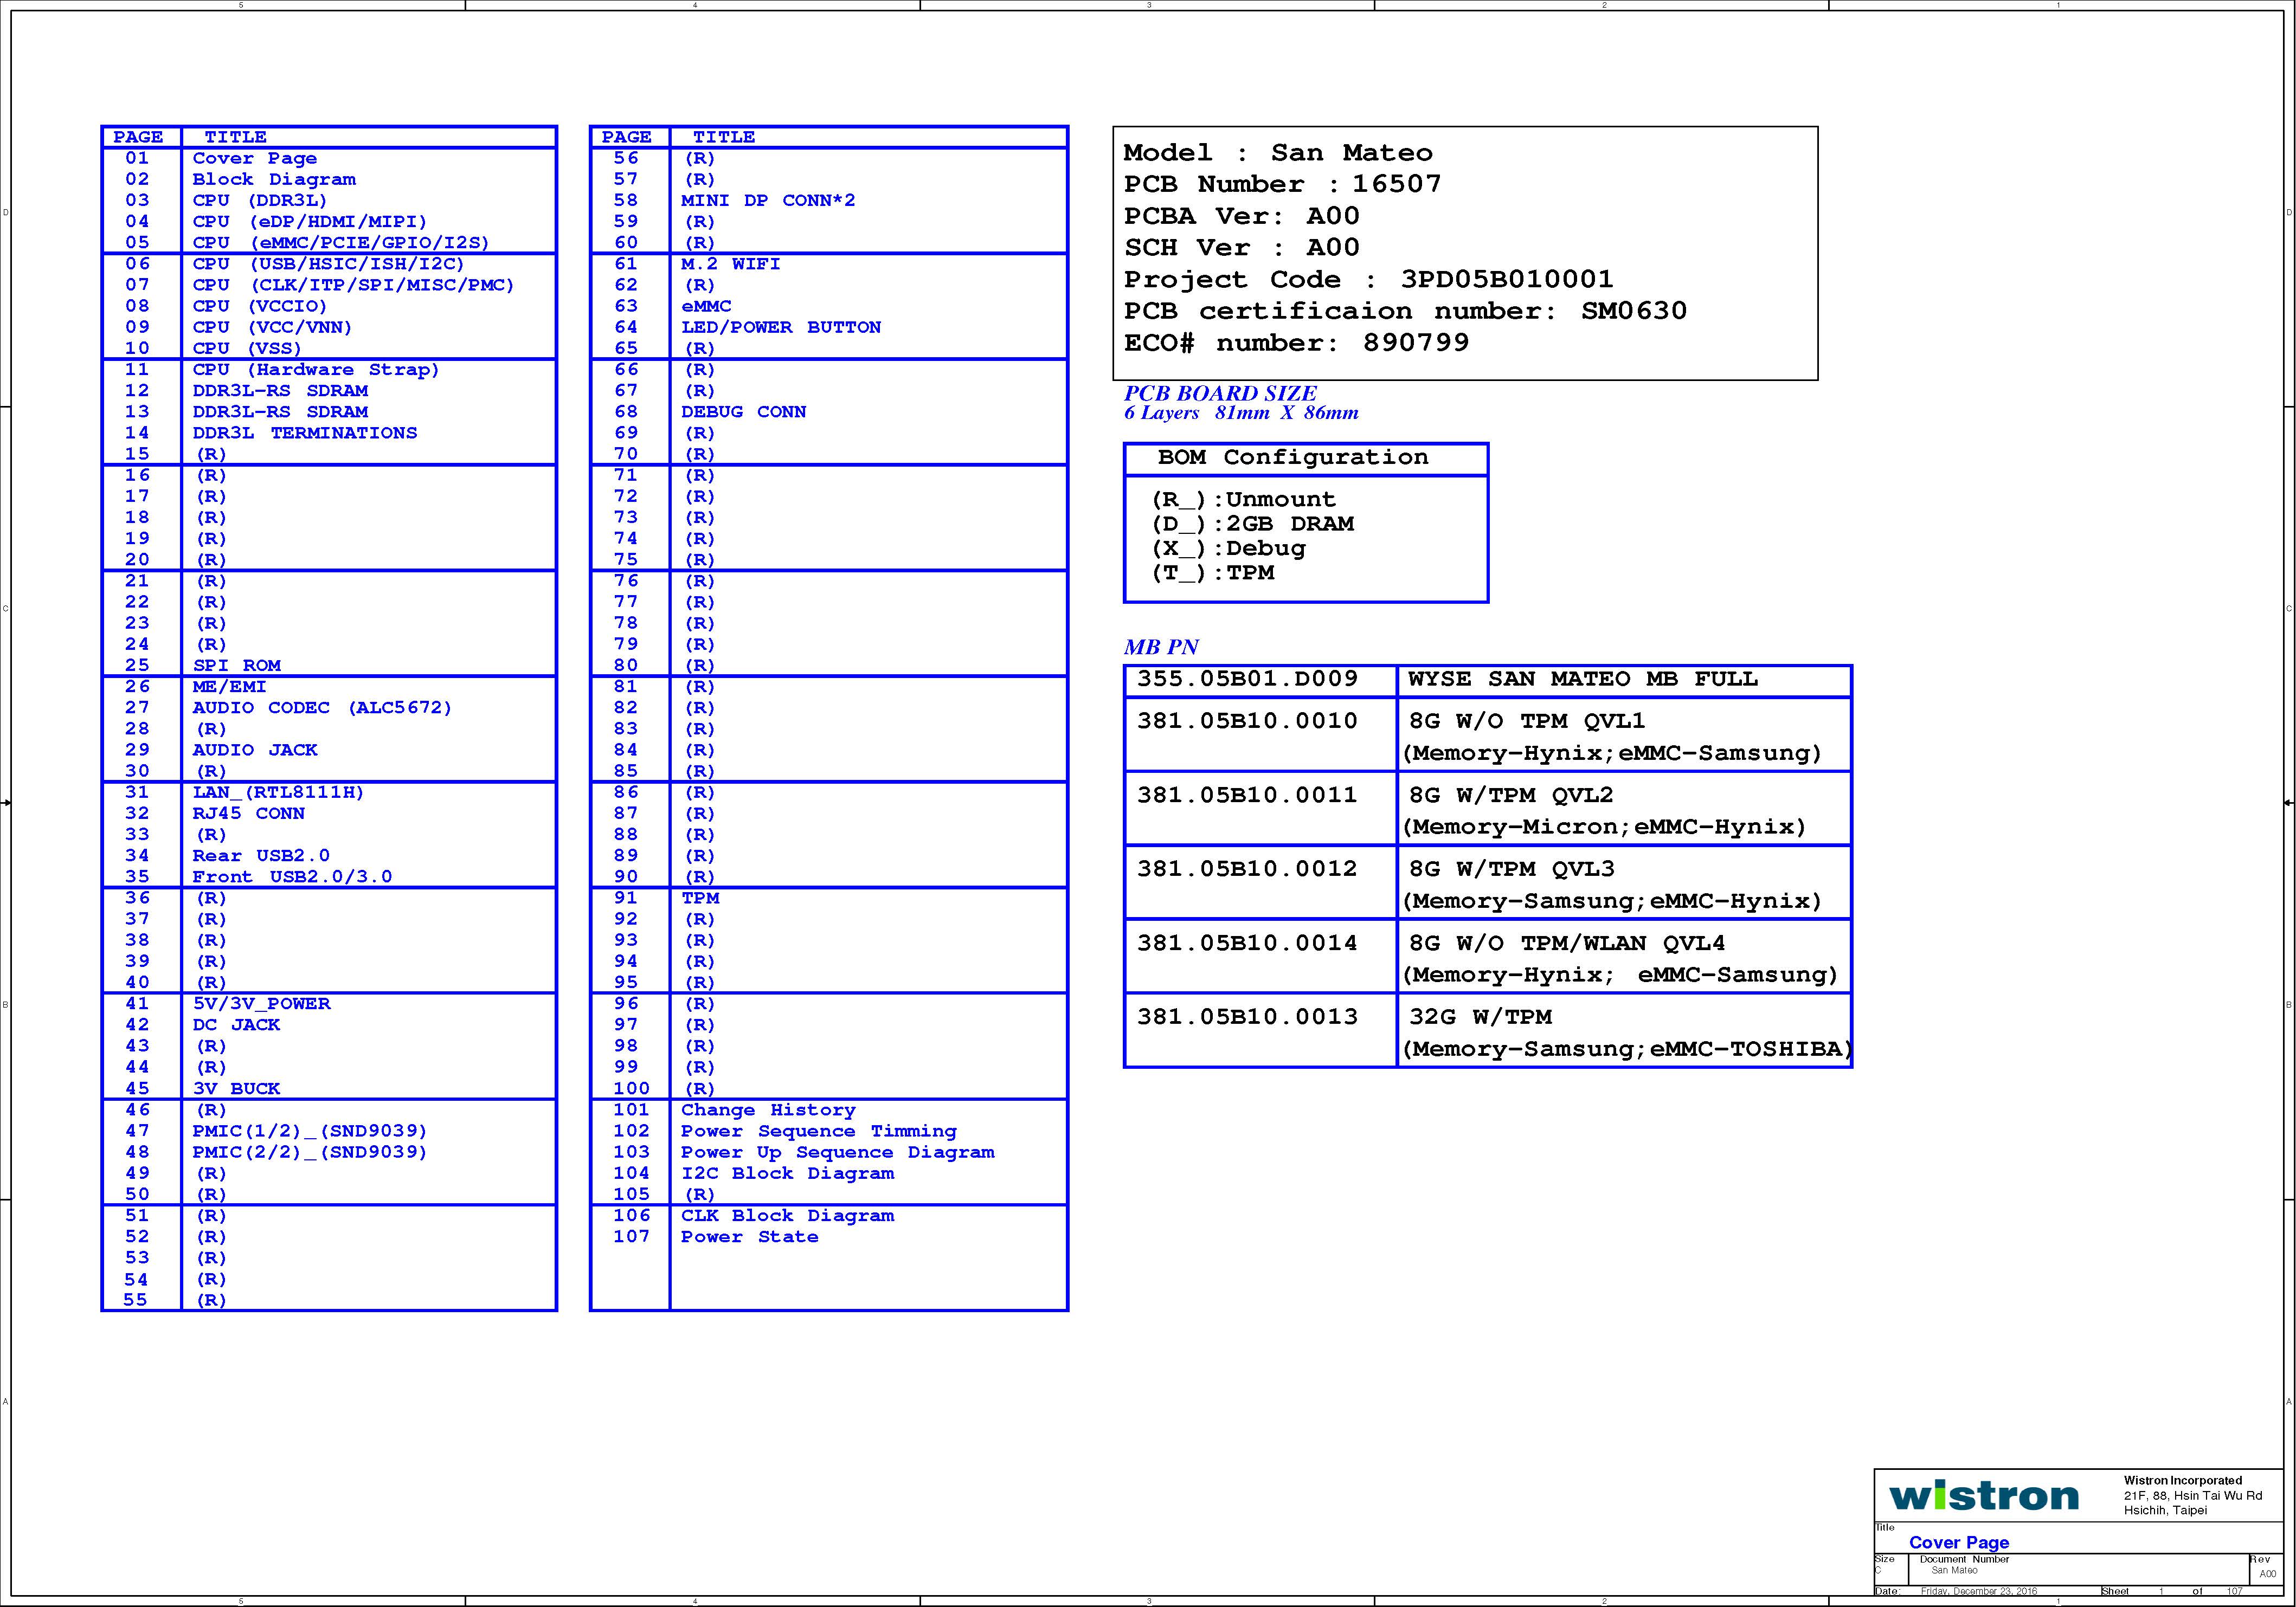Click the 'A00' revision field
Image resolution: width=2296 pixels, height=1607 pixels.
click(2267, 1574)
